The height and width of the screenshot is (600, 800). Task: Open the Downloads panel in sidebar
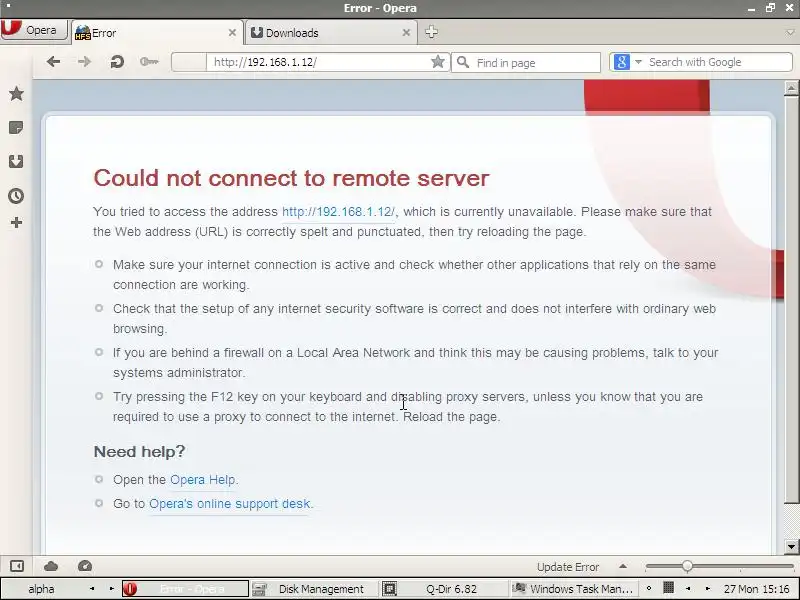[x=16, y=162]
